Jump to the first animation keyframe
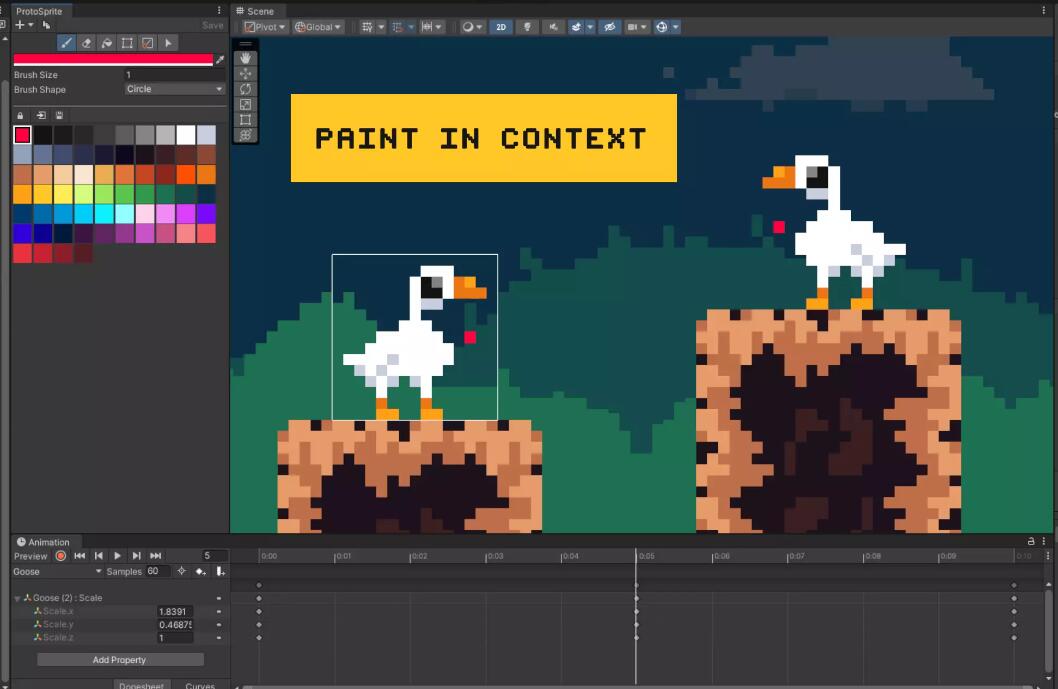 pos(80,555)
